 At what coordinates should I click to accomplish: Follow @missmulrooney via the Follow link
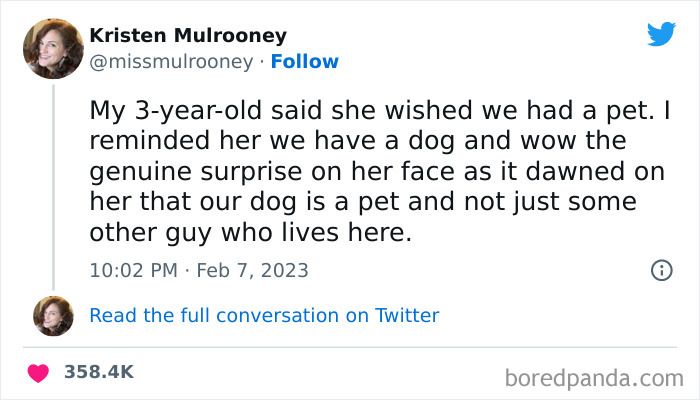pyautogui.click(x=308, y=61)
